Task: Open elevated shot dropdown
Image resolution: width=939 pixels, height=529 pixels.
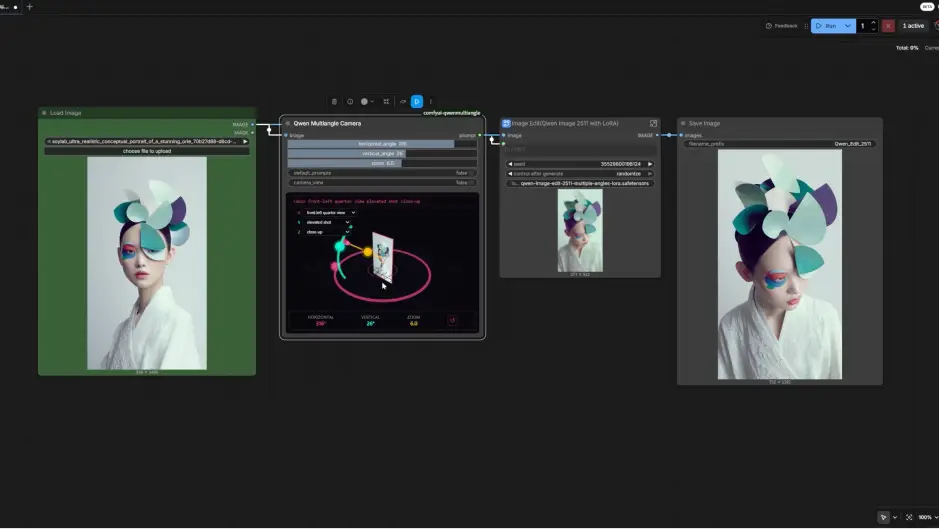Action: 328,222
